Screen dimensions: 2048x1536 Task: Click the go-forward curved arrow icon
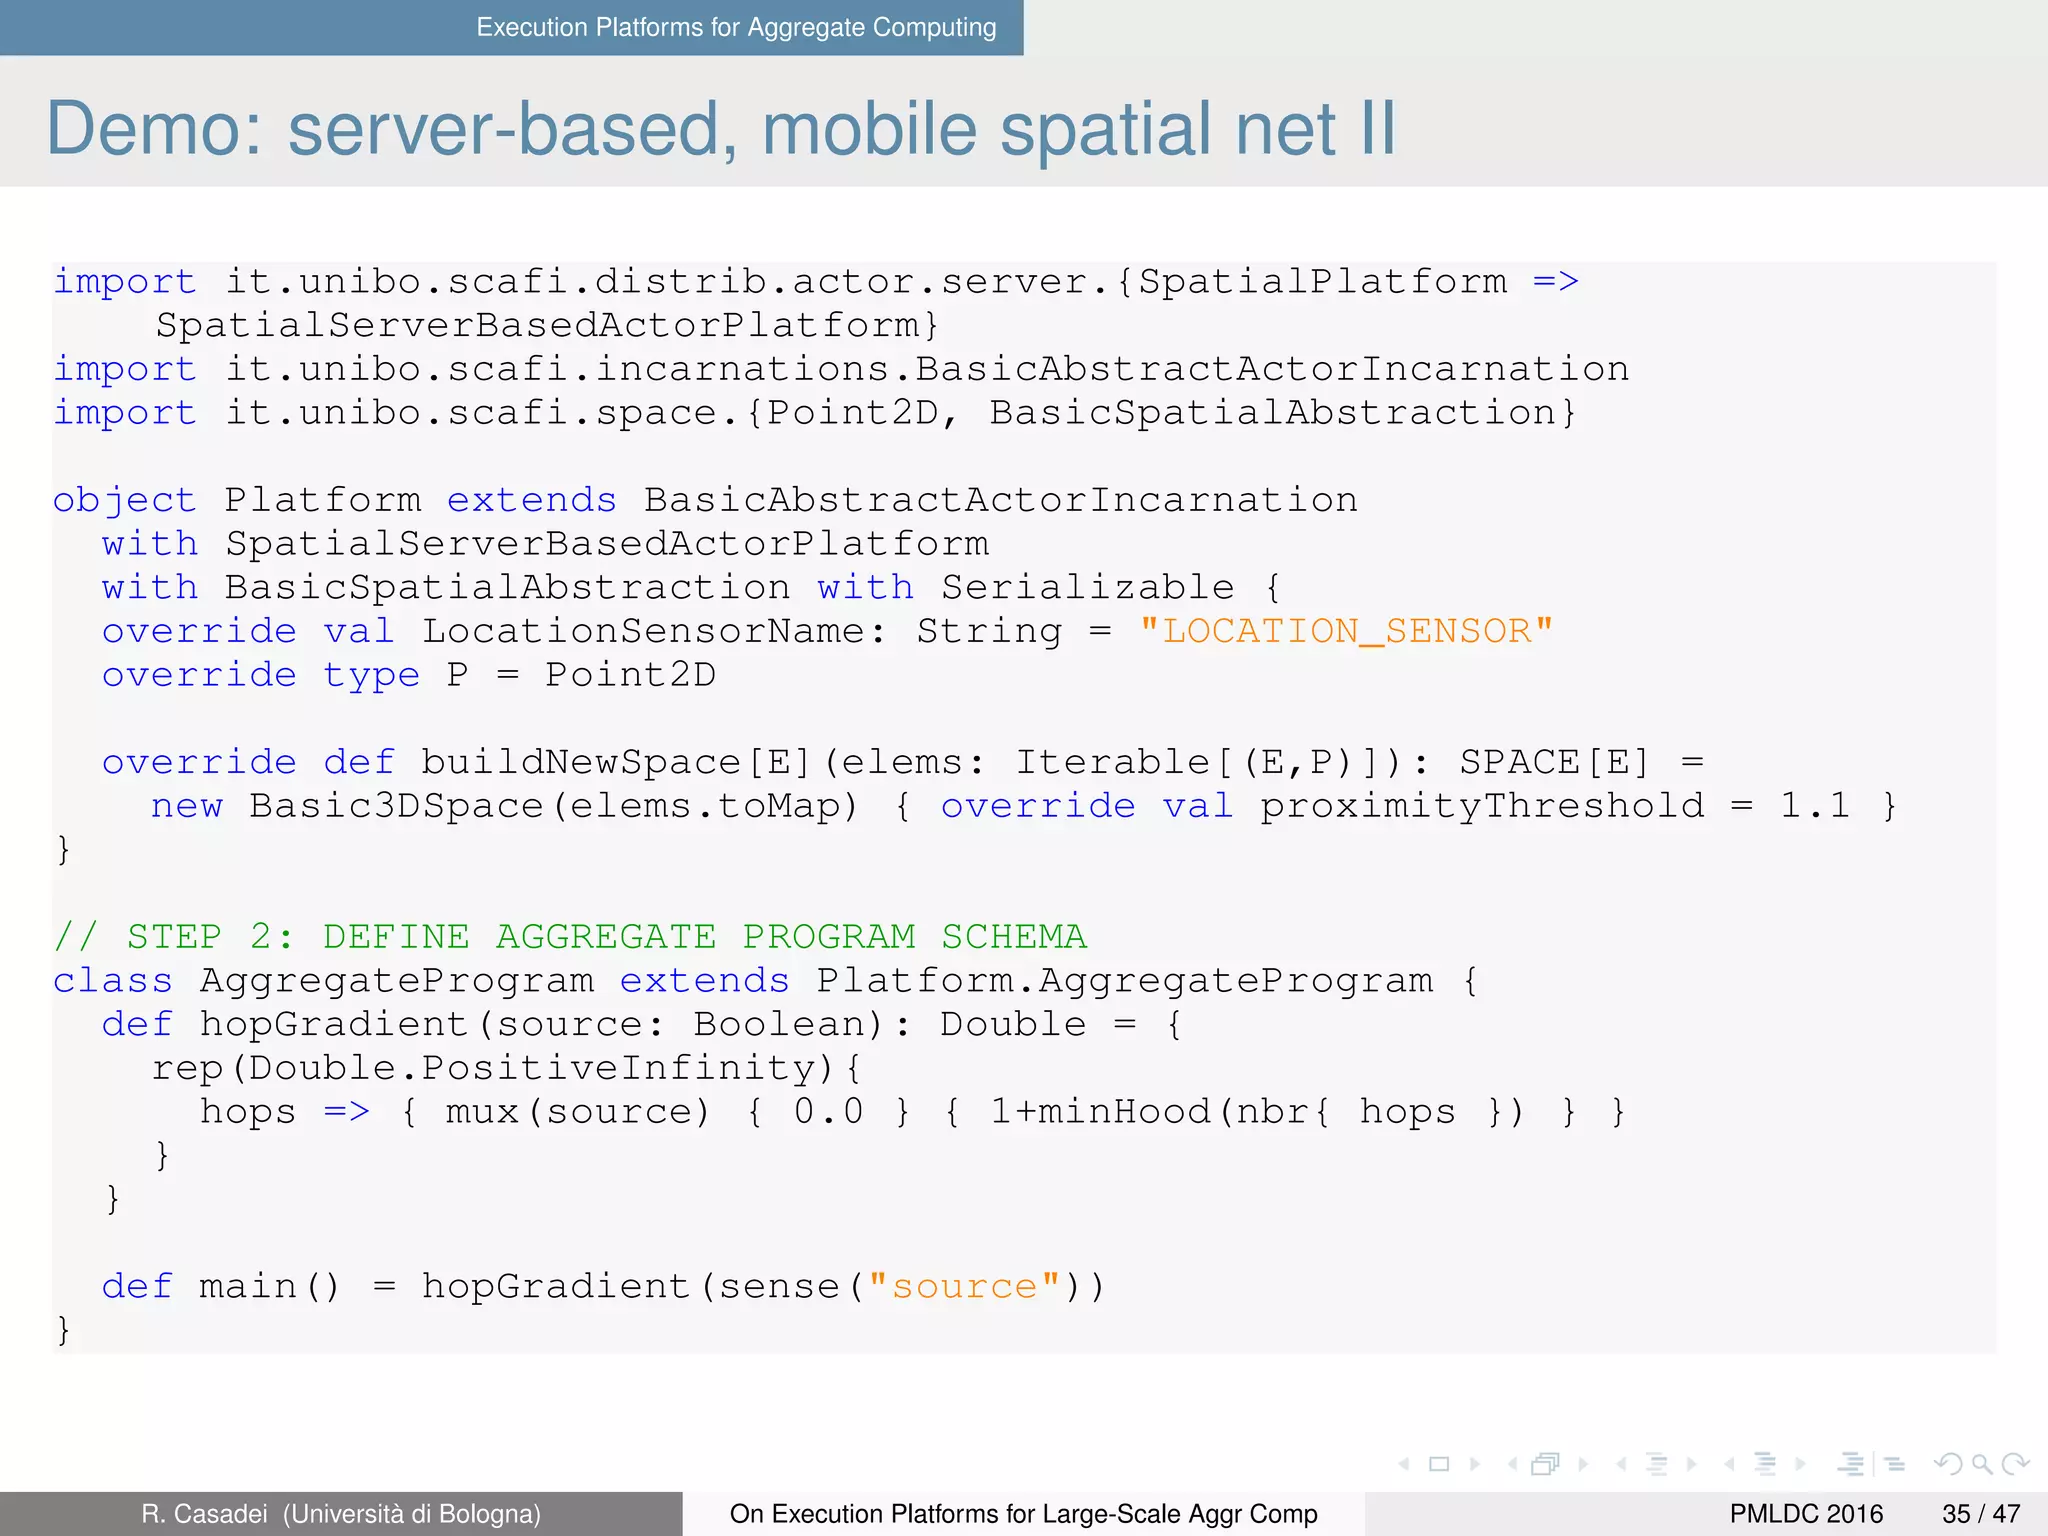pyautogui.click(x=2016, y=1464)
